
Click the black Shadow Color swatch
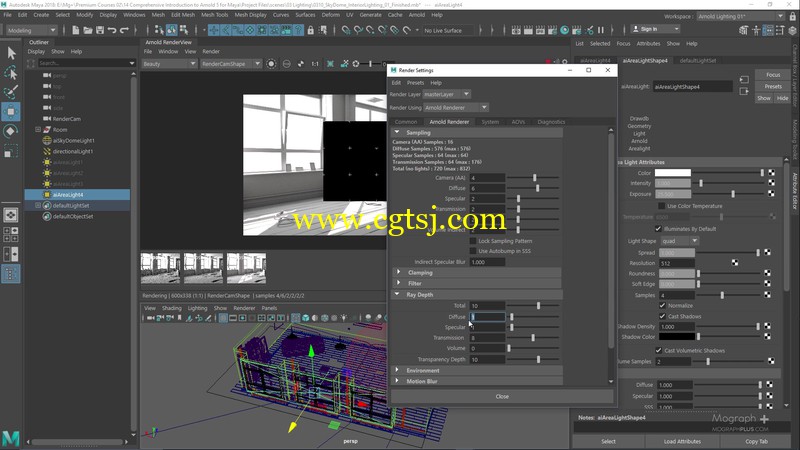[677, 337]
